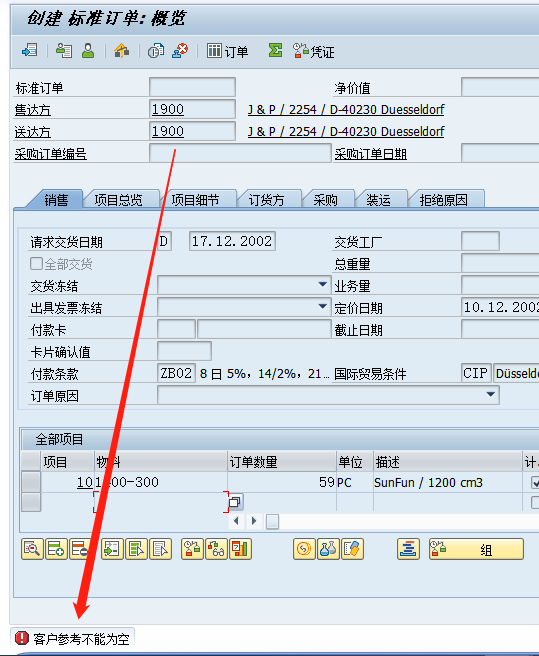Open the 凭证 document flow icon
This screenshot has width=539, height=656.
[313, 51]
